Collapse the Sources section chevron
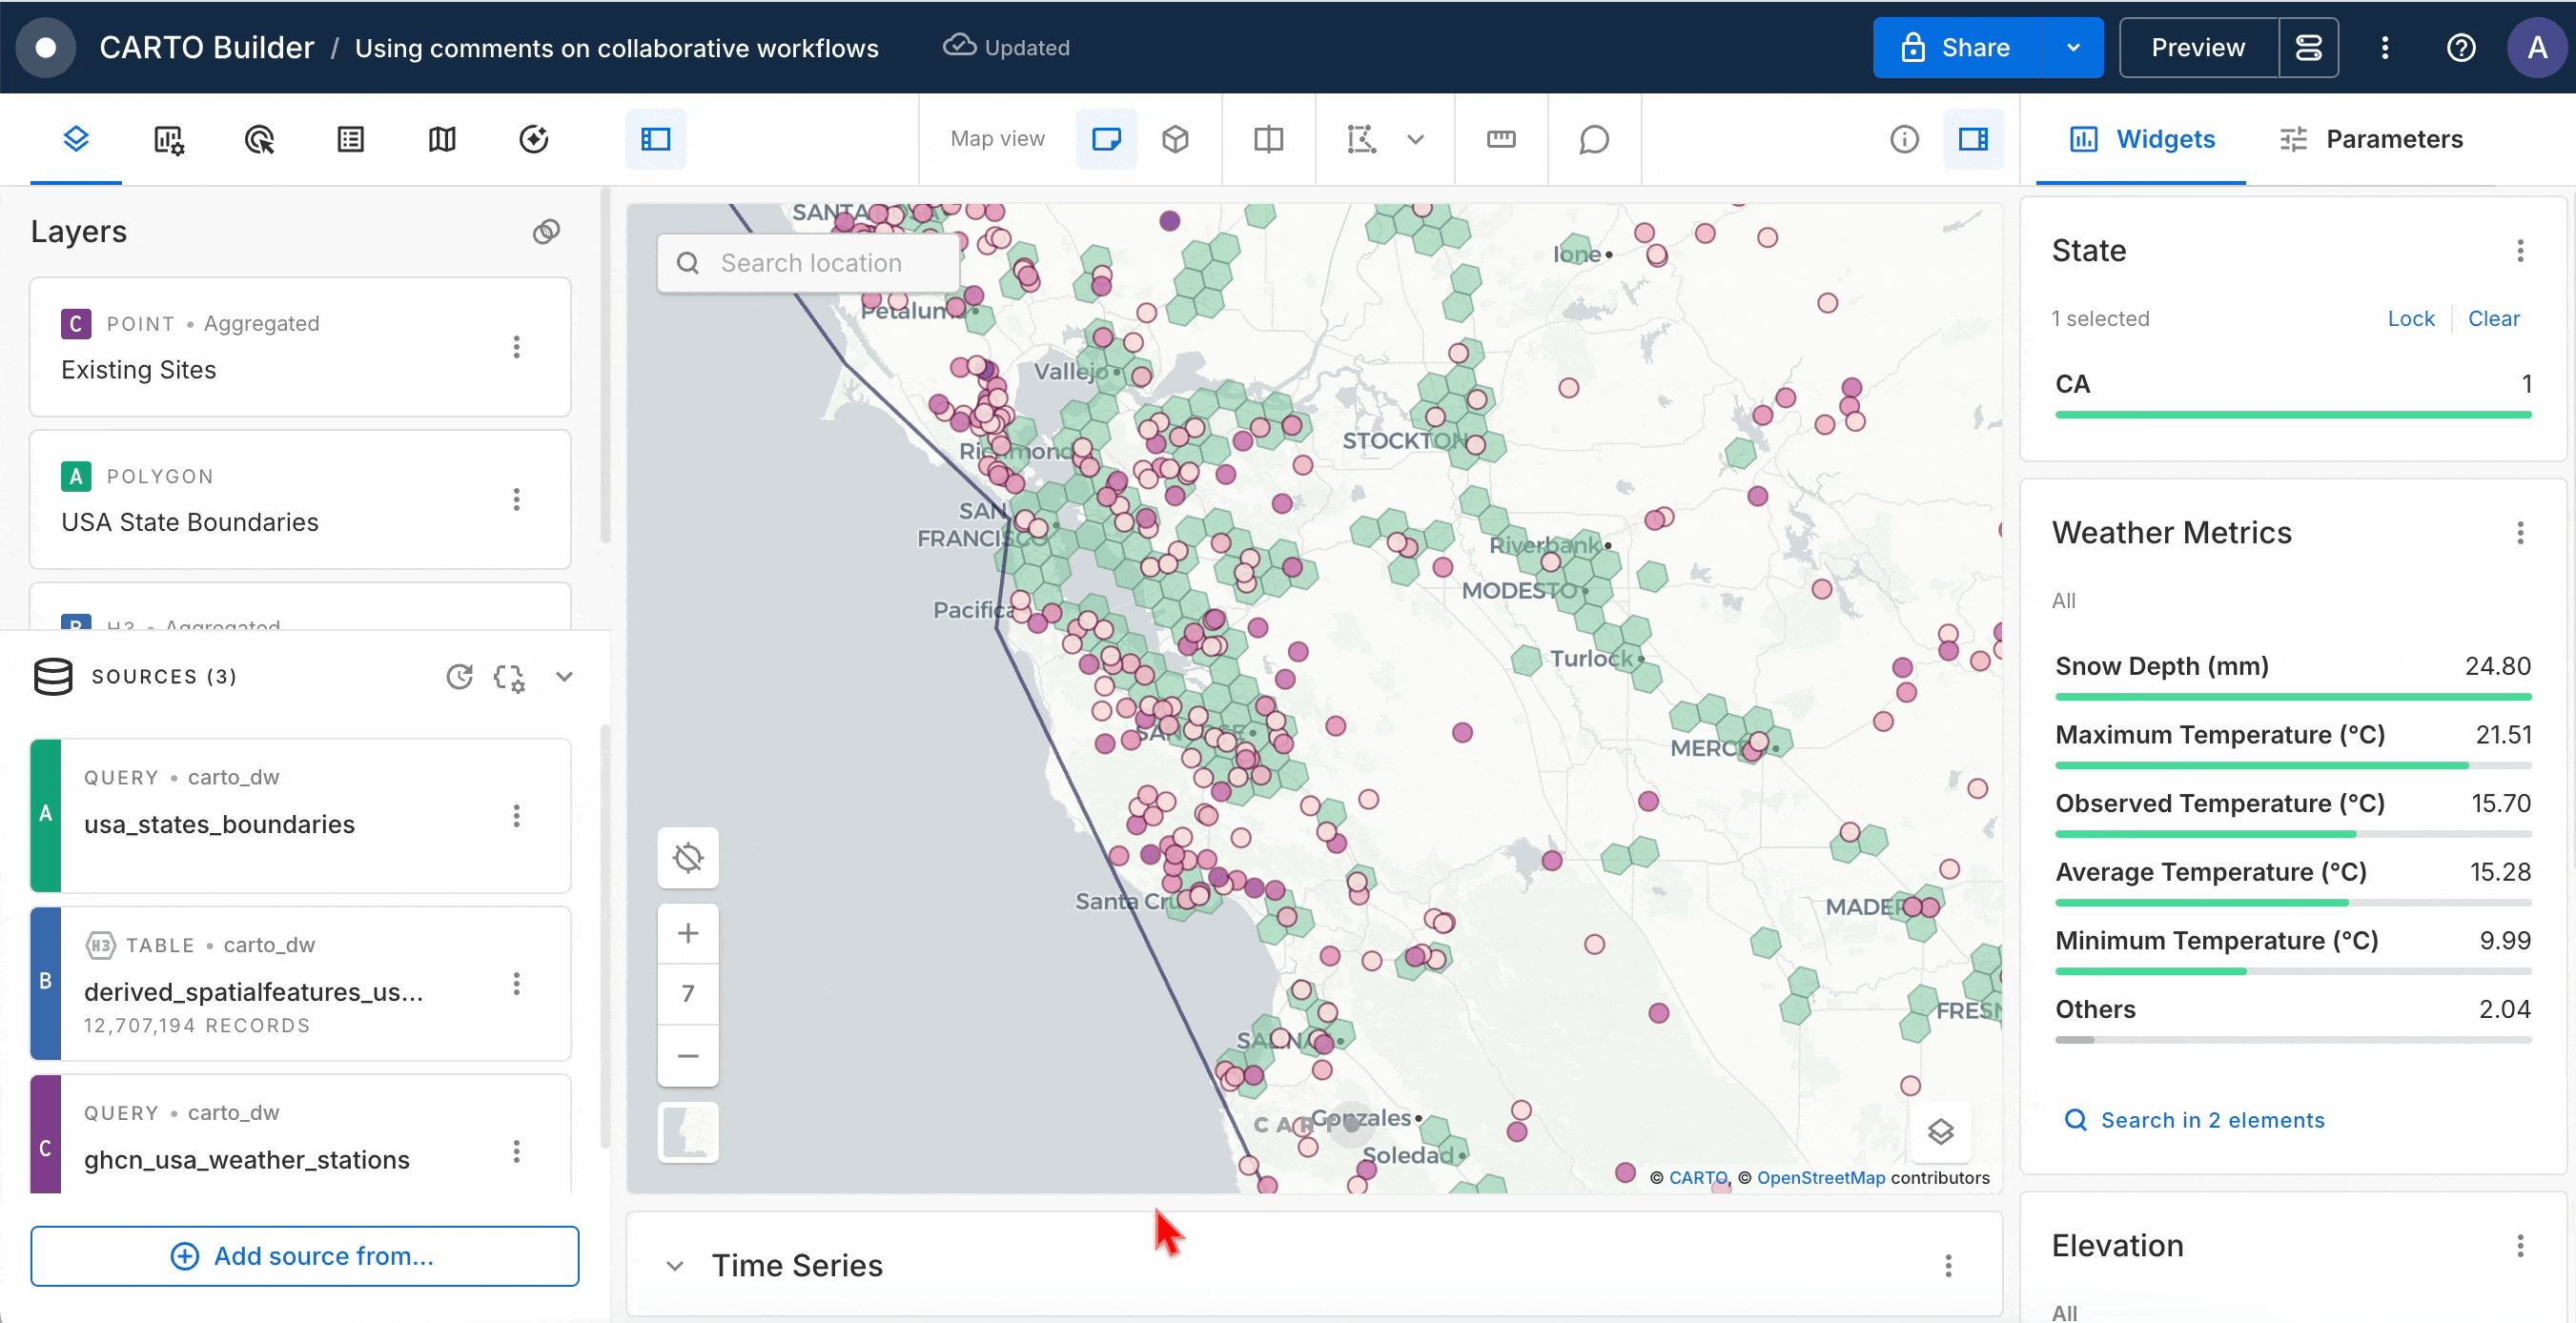The height and width of the screenshot is (1323, 2576). coord(564,677)
